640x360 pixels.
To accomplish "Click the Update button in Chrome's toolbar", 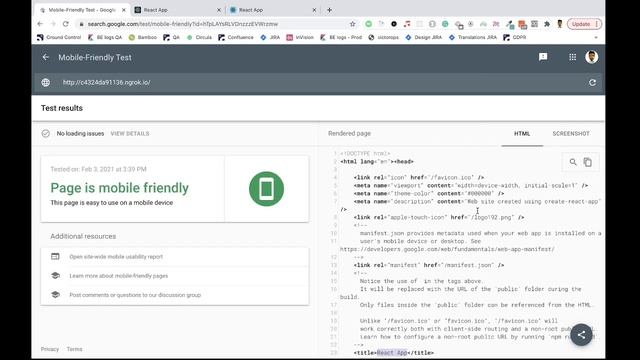I will pyautogui.click(x=584, y=24).
